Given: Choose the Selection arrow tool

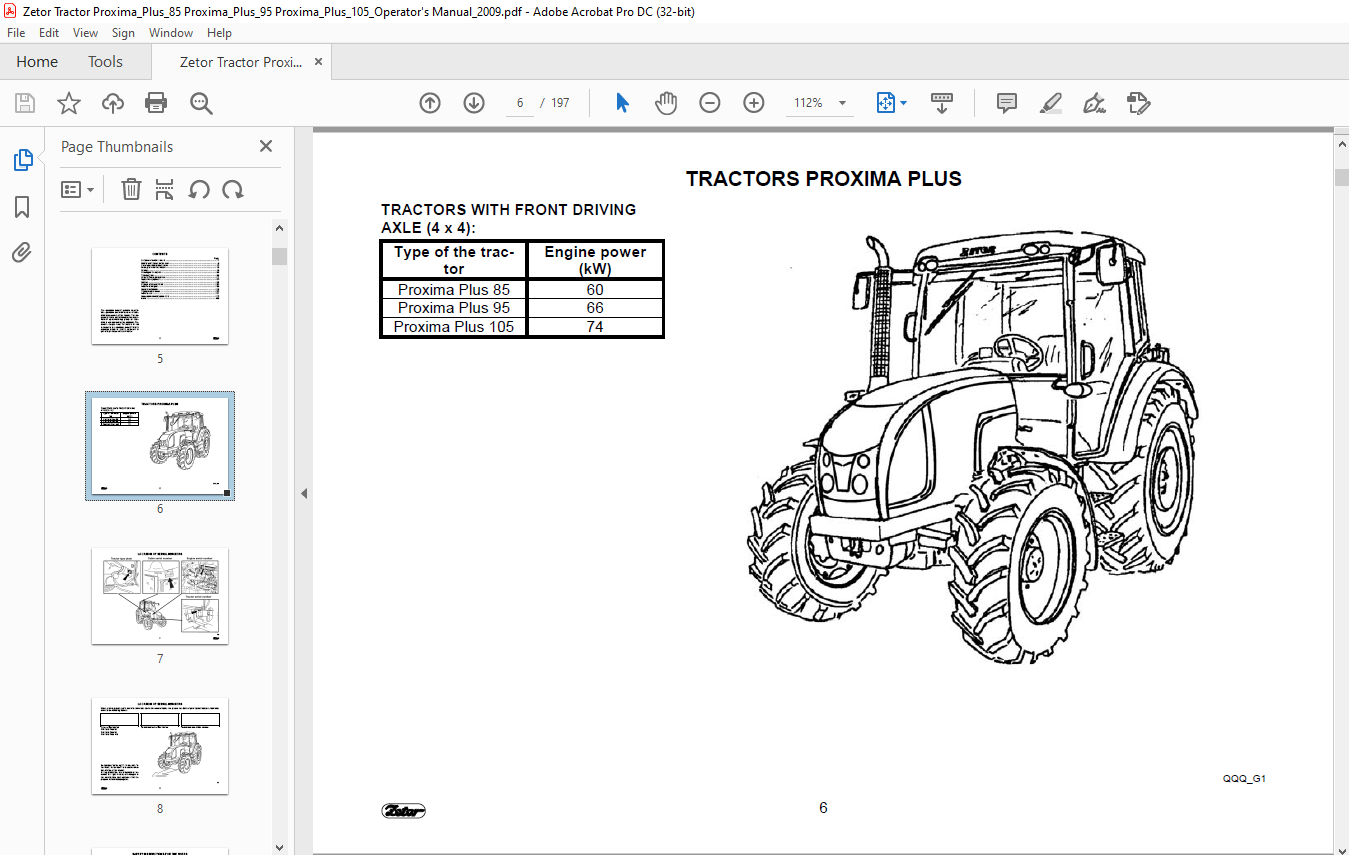Looking at the screenshot, I should click(622, 103).
